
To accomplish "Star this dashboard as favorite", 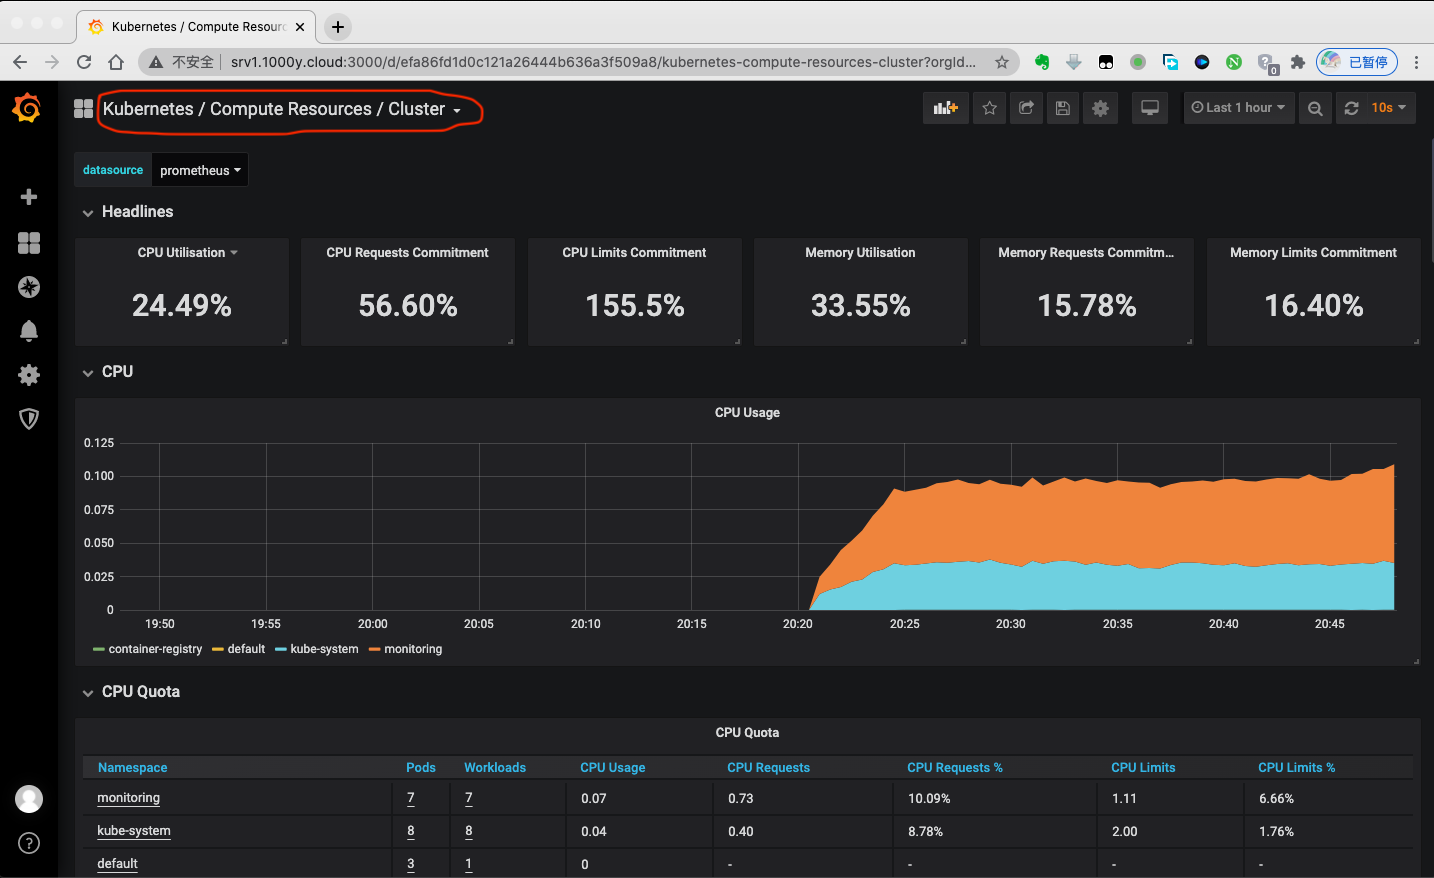I will pos(989,108).
